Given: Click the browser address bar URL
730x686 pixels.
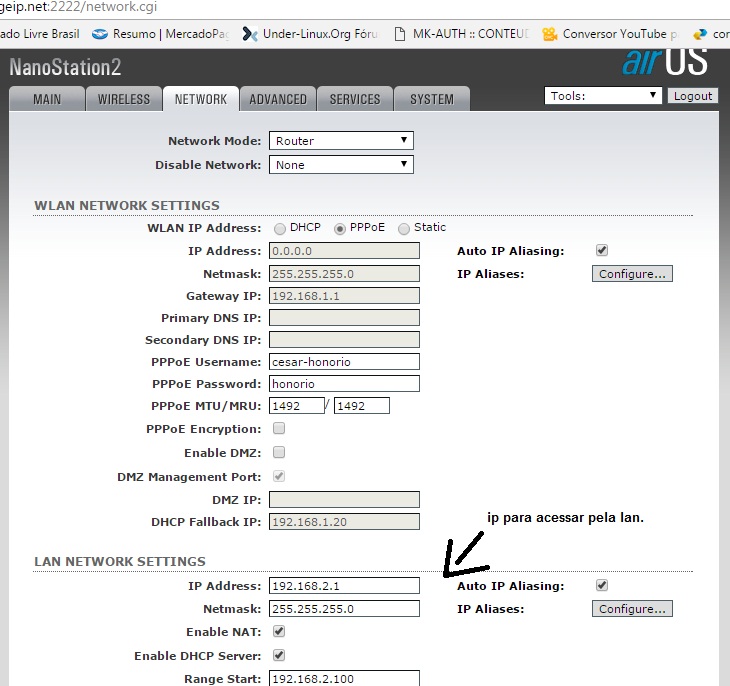Looking at the screenshot, I should (78, 7).
